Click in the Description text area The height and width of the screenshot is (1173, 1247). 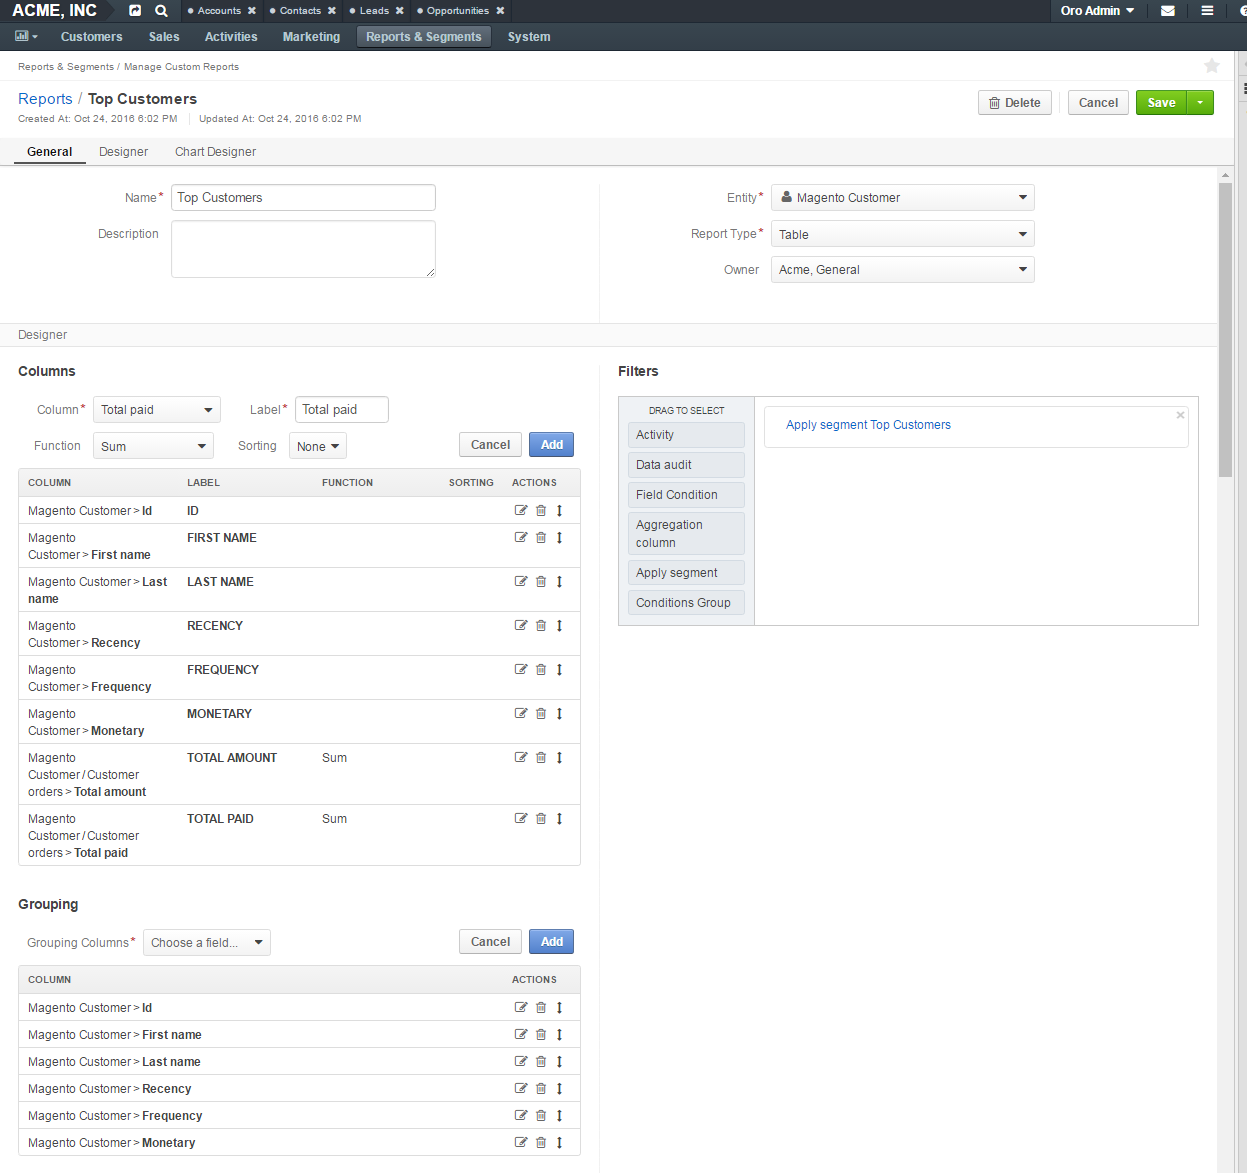point(303,249)
